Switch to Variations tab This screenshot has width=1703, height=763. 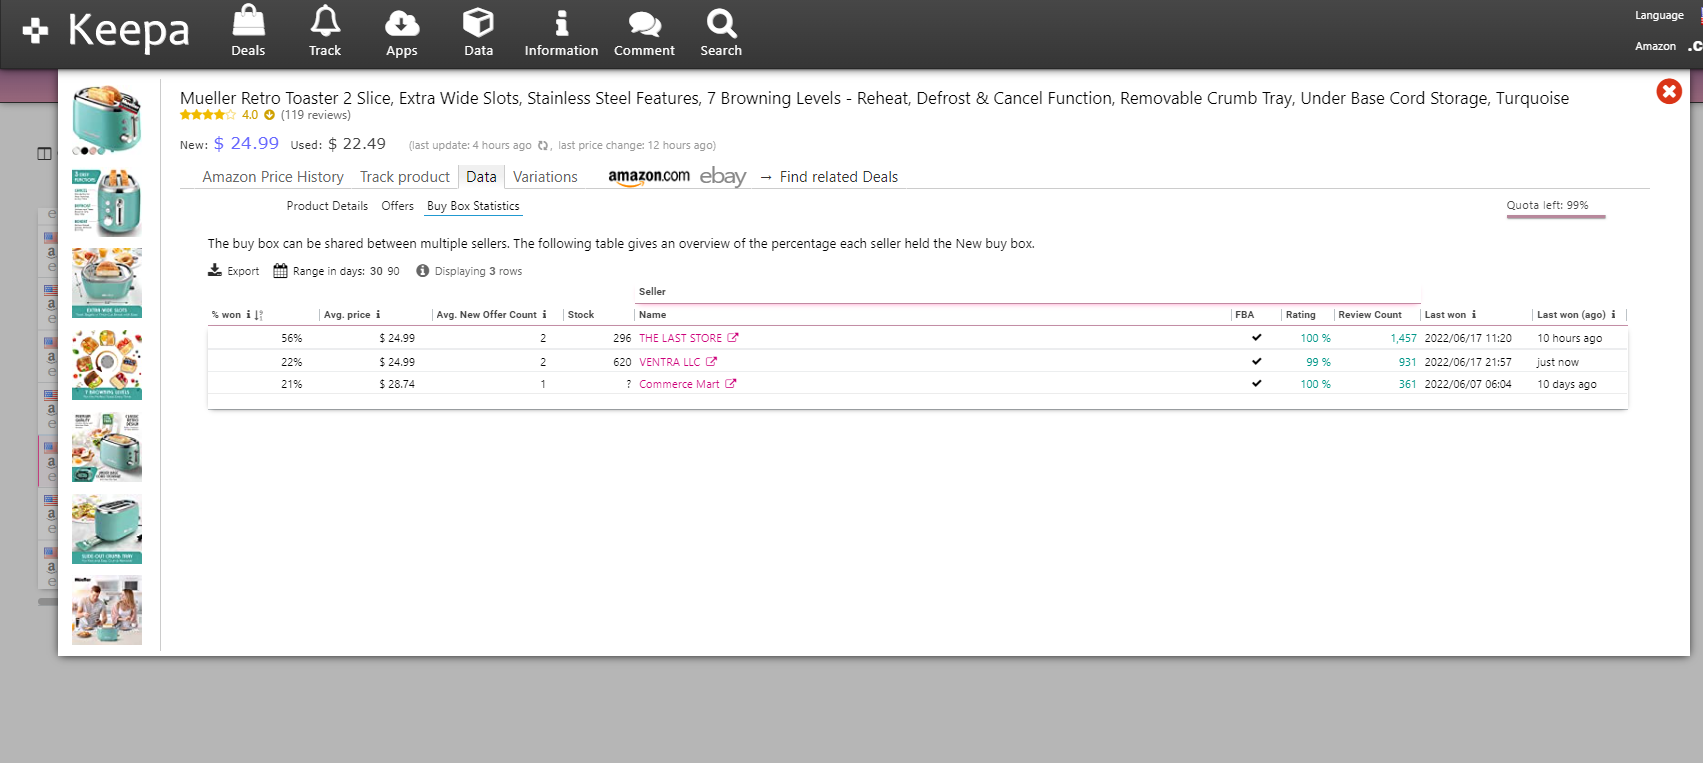coord(545,177)
